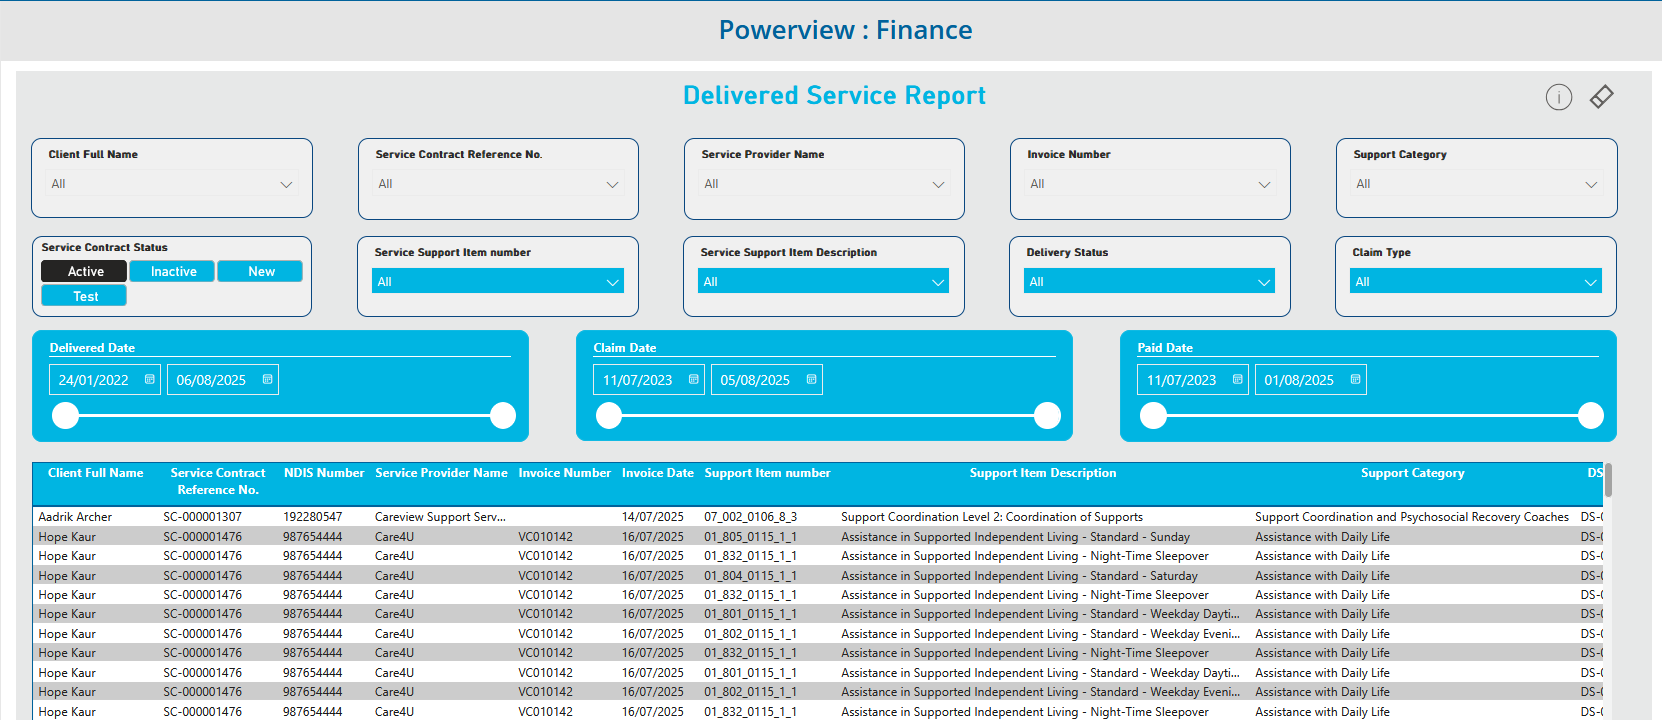Open calendar for Claim start date 11/07/2023
The width and height of the screenshot is (1662, 720).
coord(694,380)
